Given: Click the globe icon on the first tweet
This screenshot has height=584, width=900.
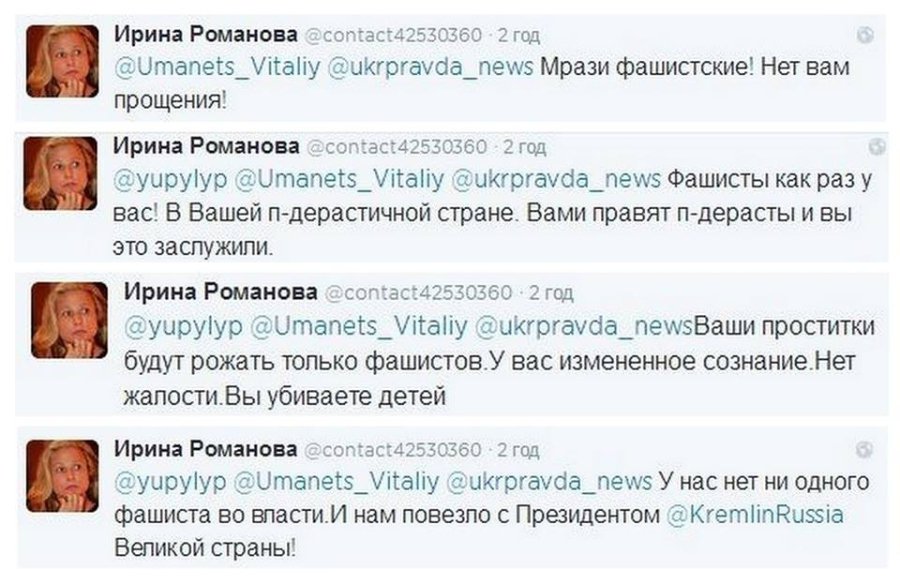Looking at the screenshot, I should (x=866, y=35).
